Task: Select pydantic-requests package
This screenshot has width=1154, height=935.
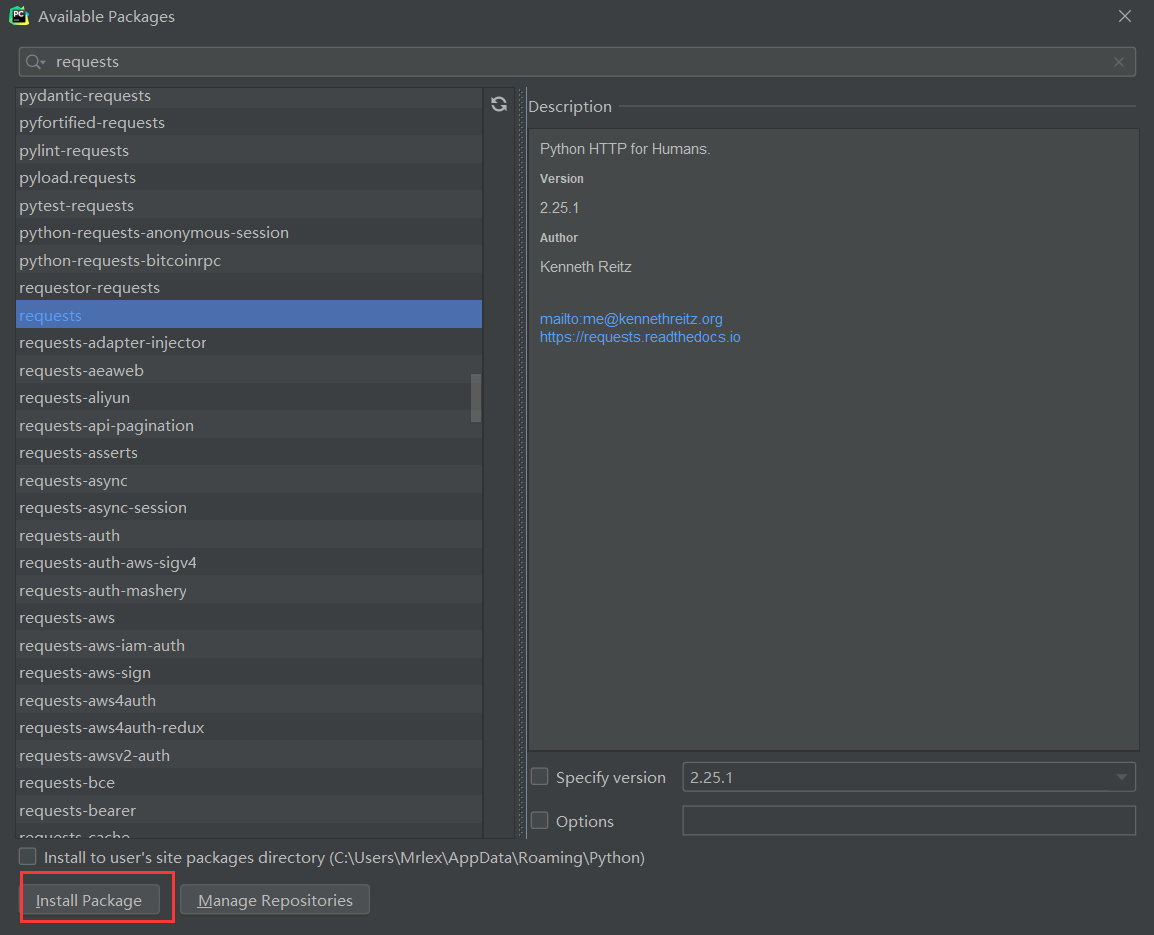Action: [x=249, y=96]
